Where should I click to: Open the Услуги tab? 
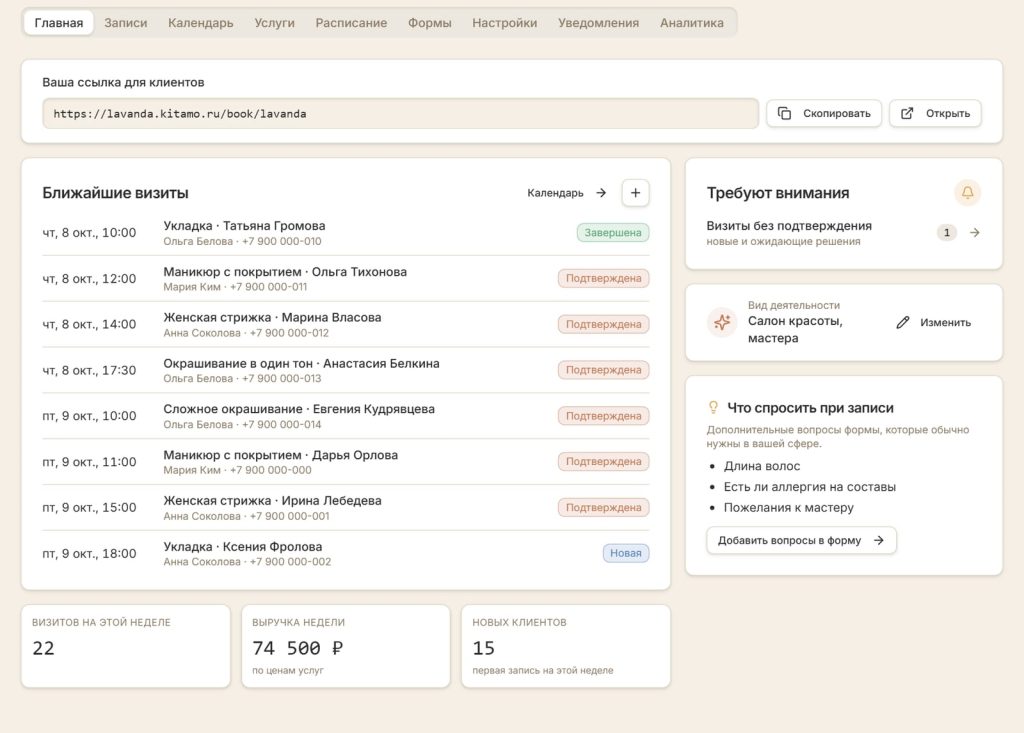coord(274,23)
